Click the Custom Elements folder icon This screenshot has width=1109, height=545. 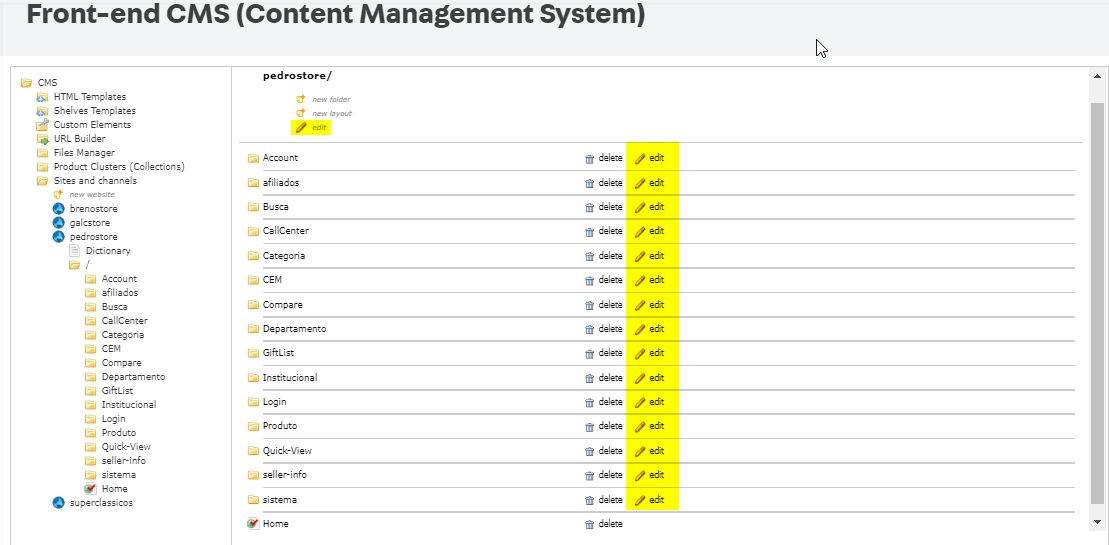pos(42,125)
